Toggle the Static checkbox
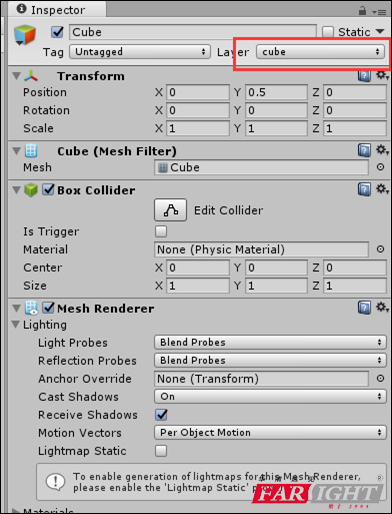Screen dimensions: 392x514 pyautogui.click(x=328, y=32)
